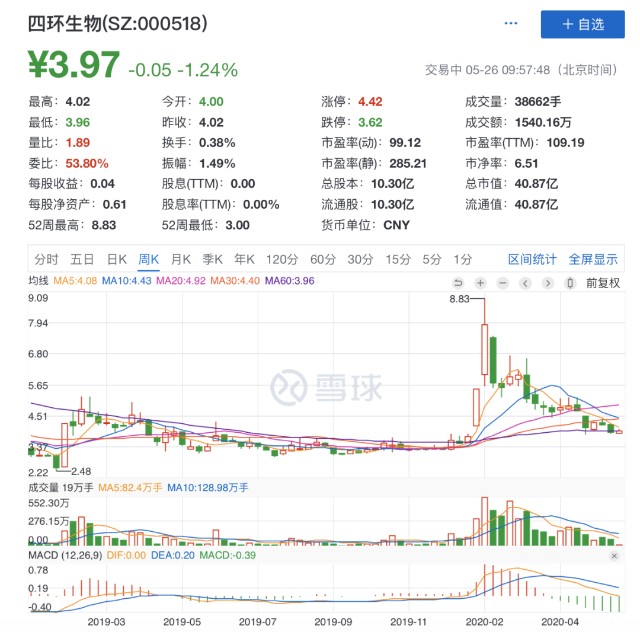This screenshot has width=640, height=632.
Task: Click the 2019-03 date axis label
Action: point(106,622)
